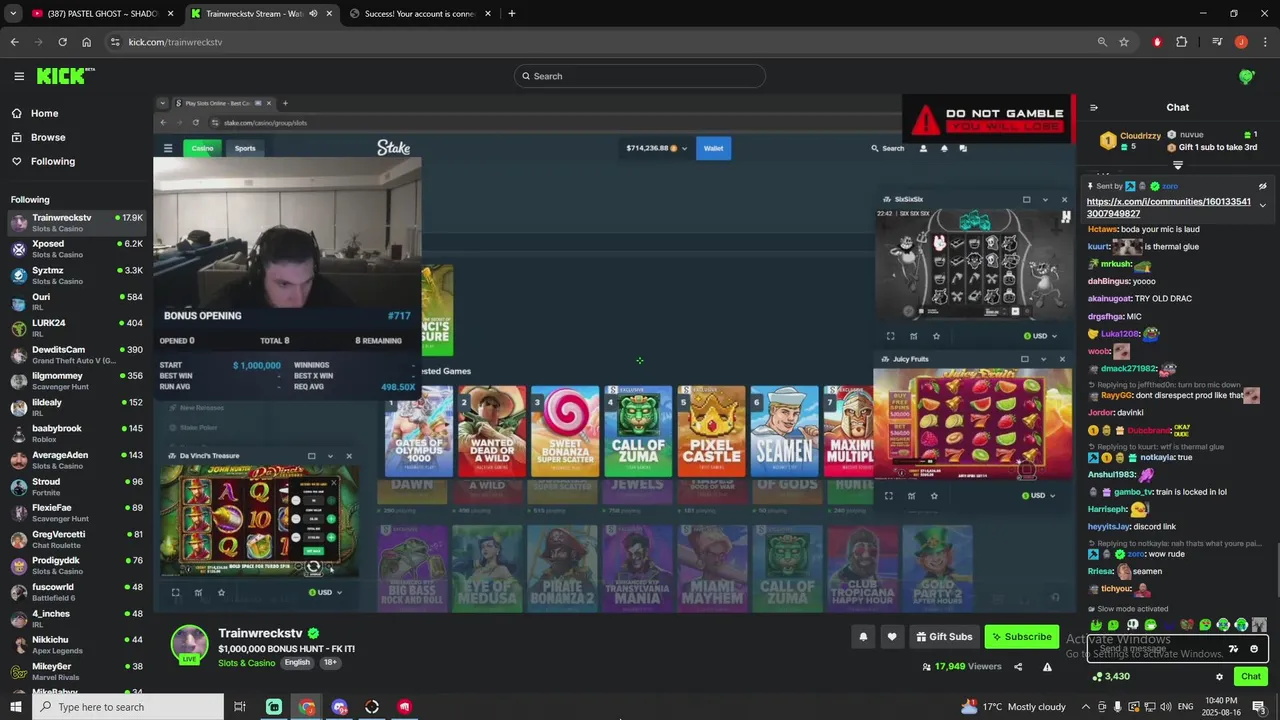
Task: Send message with the Chat button
Action: tap(1251, 677)
